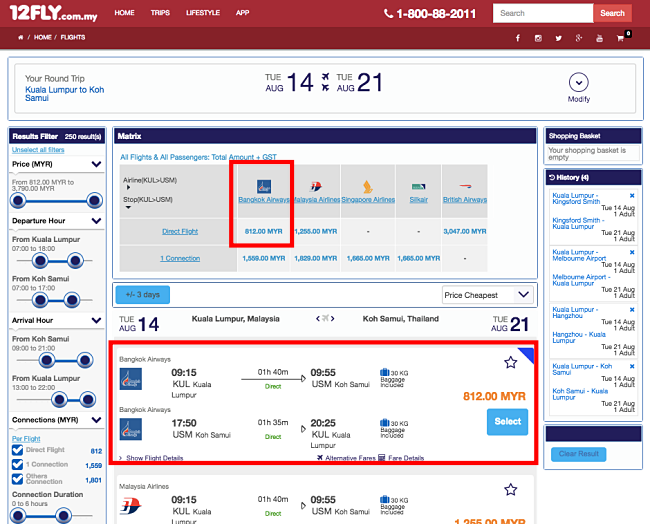
Task: Click the 30 KG baggage icon on 17:50 return flight
Action: 384,423
